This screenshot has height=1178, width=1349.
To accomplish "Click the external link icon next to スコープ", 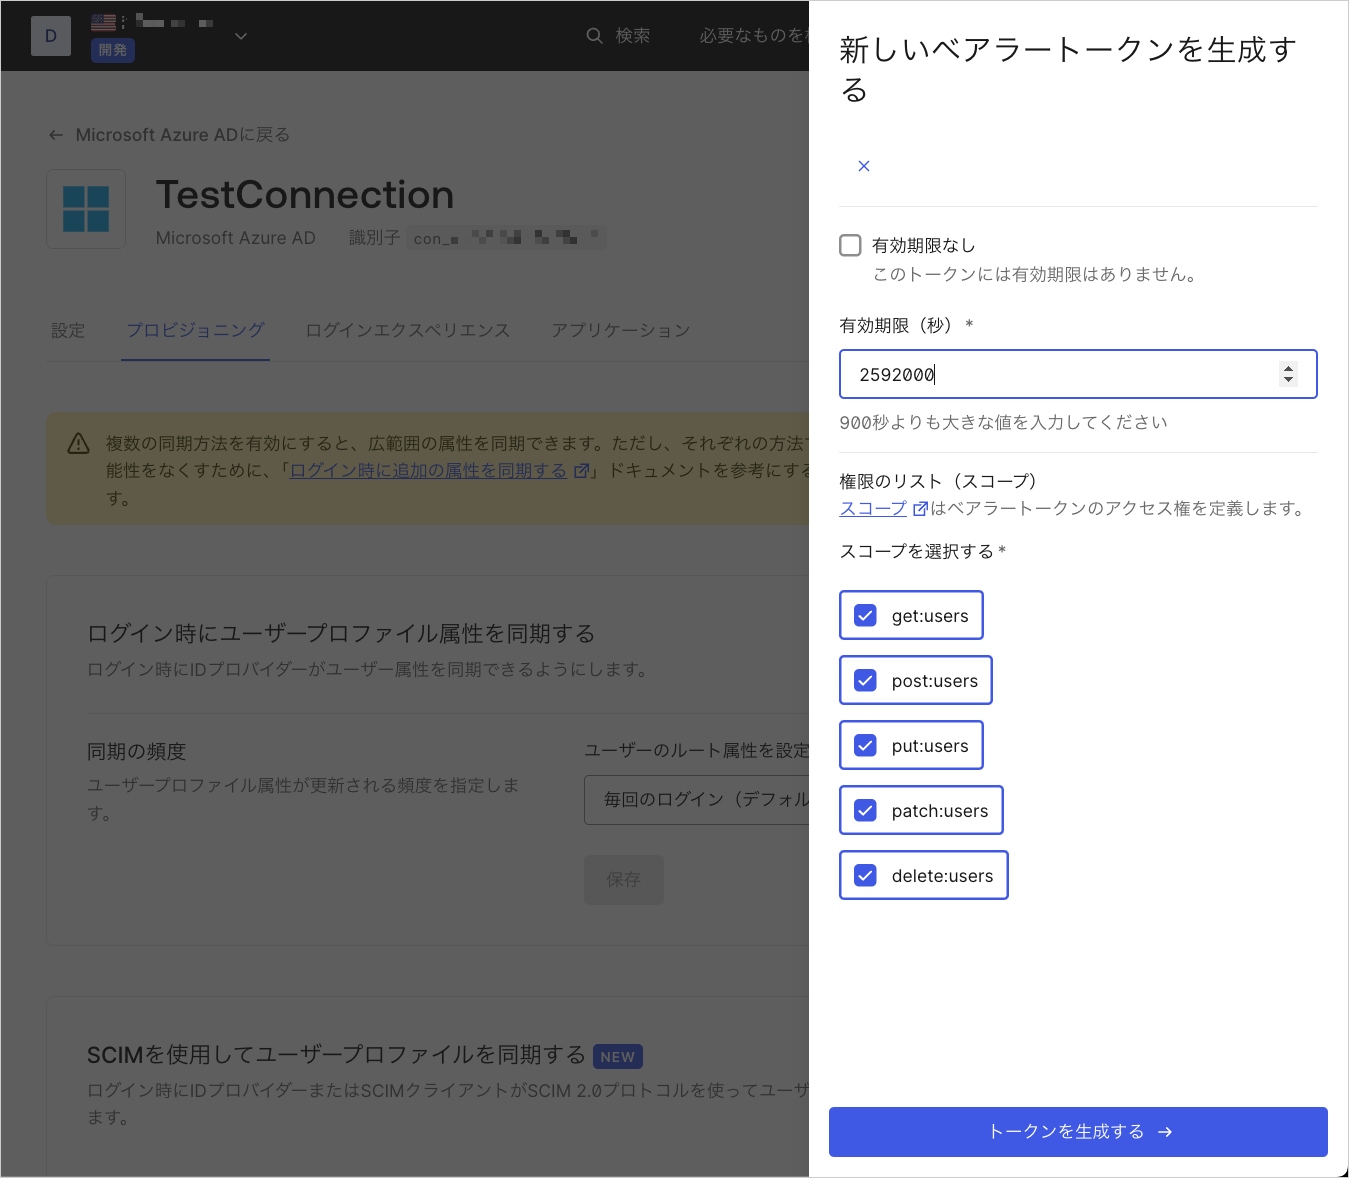I will (920, 508).
